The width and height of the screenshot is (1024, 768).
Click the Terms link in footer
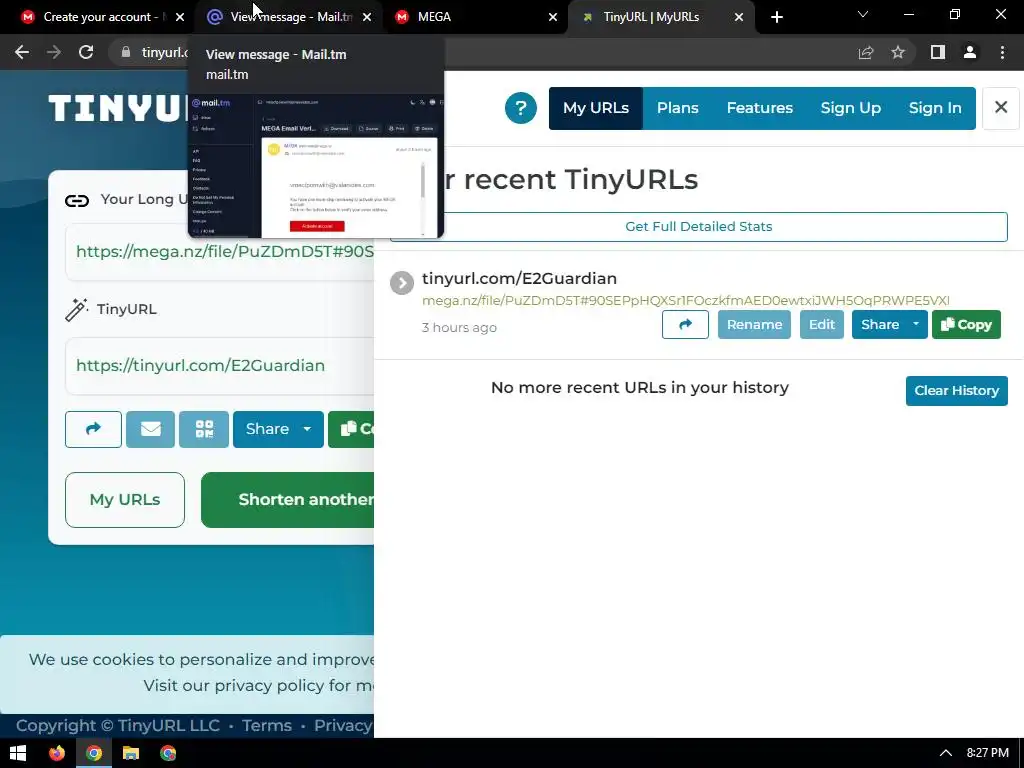[x=266, y=726]
